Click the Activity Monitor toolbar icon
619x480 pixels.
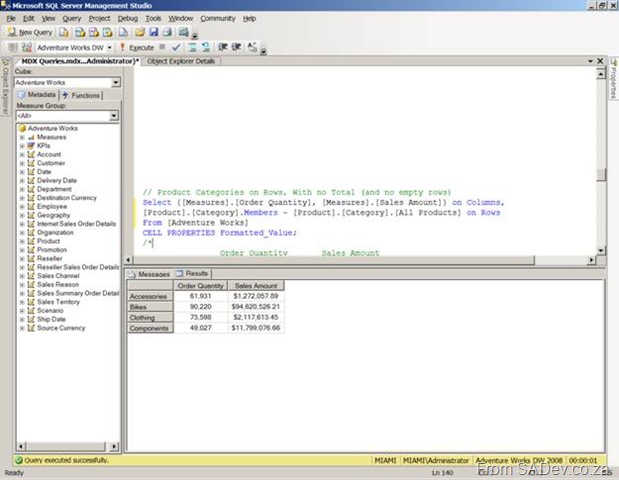coord(184,32)
